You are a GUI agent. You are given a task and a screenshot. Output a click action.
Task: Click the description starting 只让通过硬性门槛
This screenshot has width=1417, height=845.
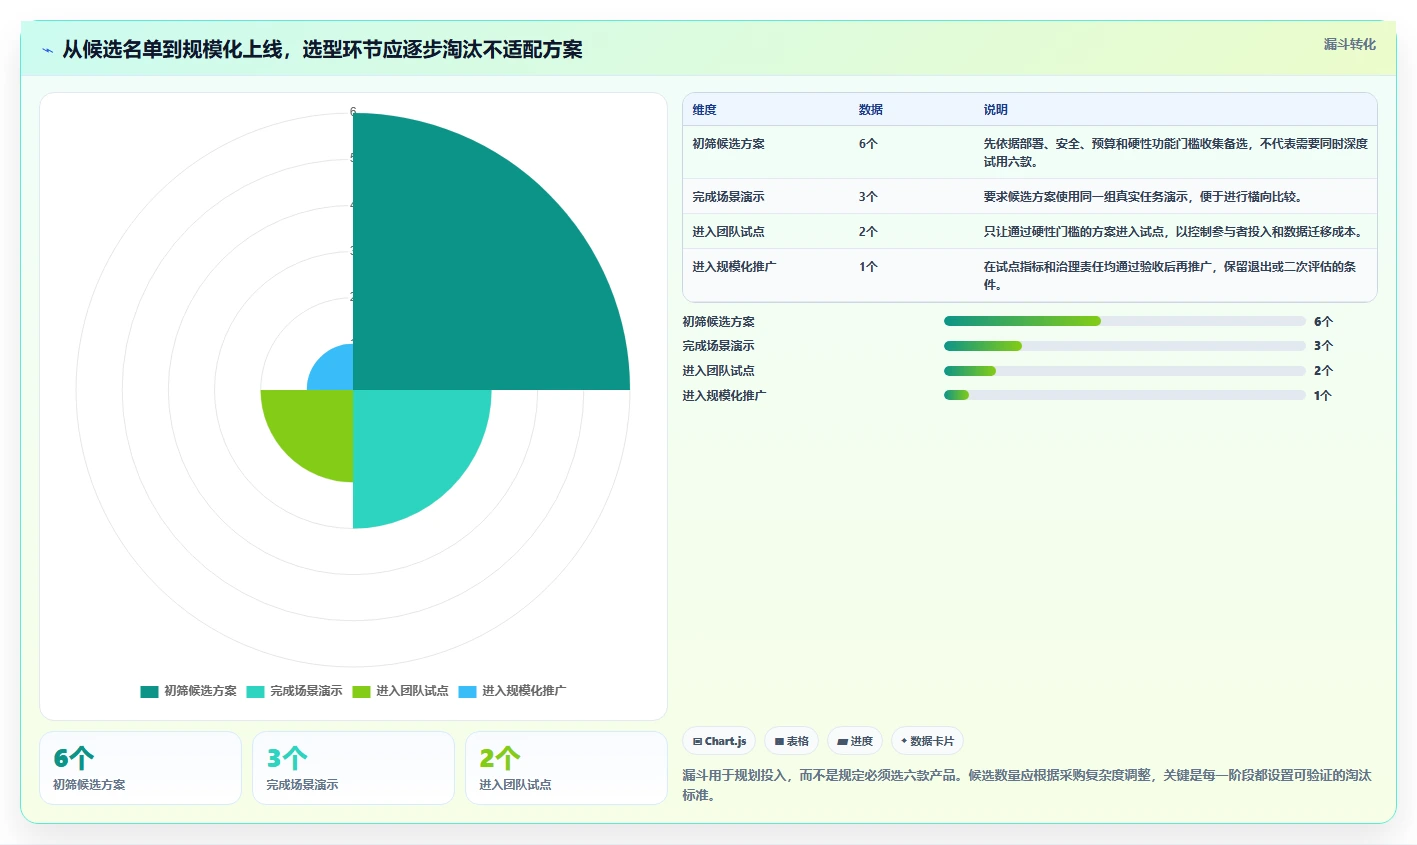1174,232
